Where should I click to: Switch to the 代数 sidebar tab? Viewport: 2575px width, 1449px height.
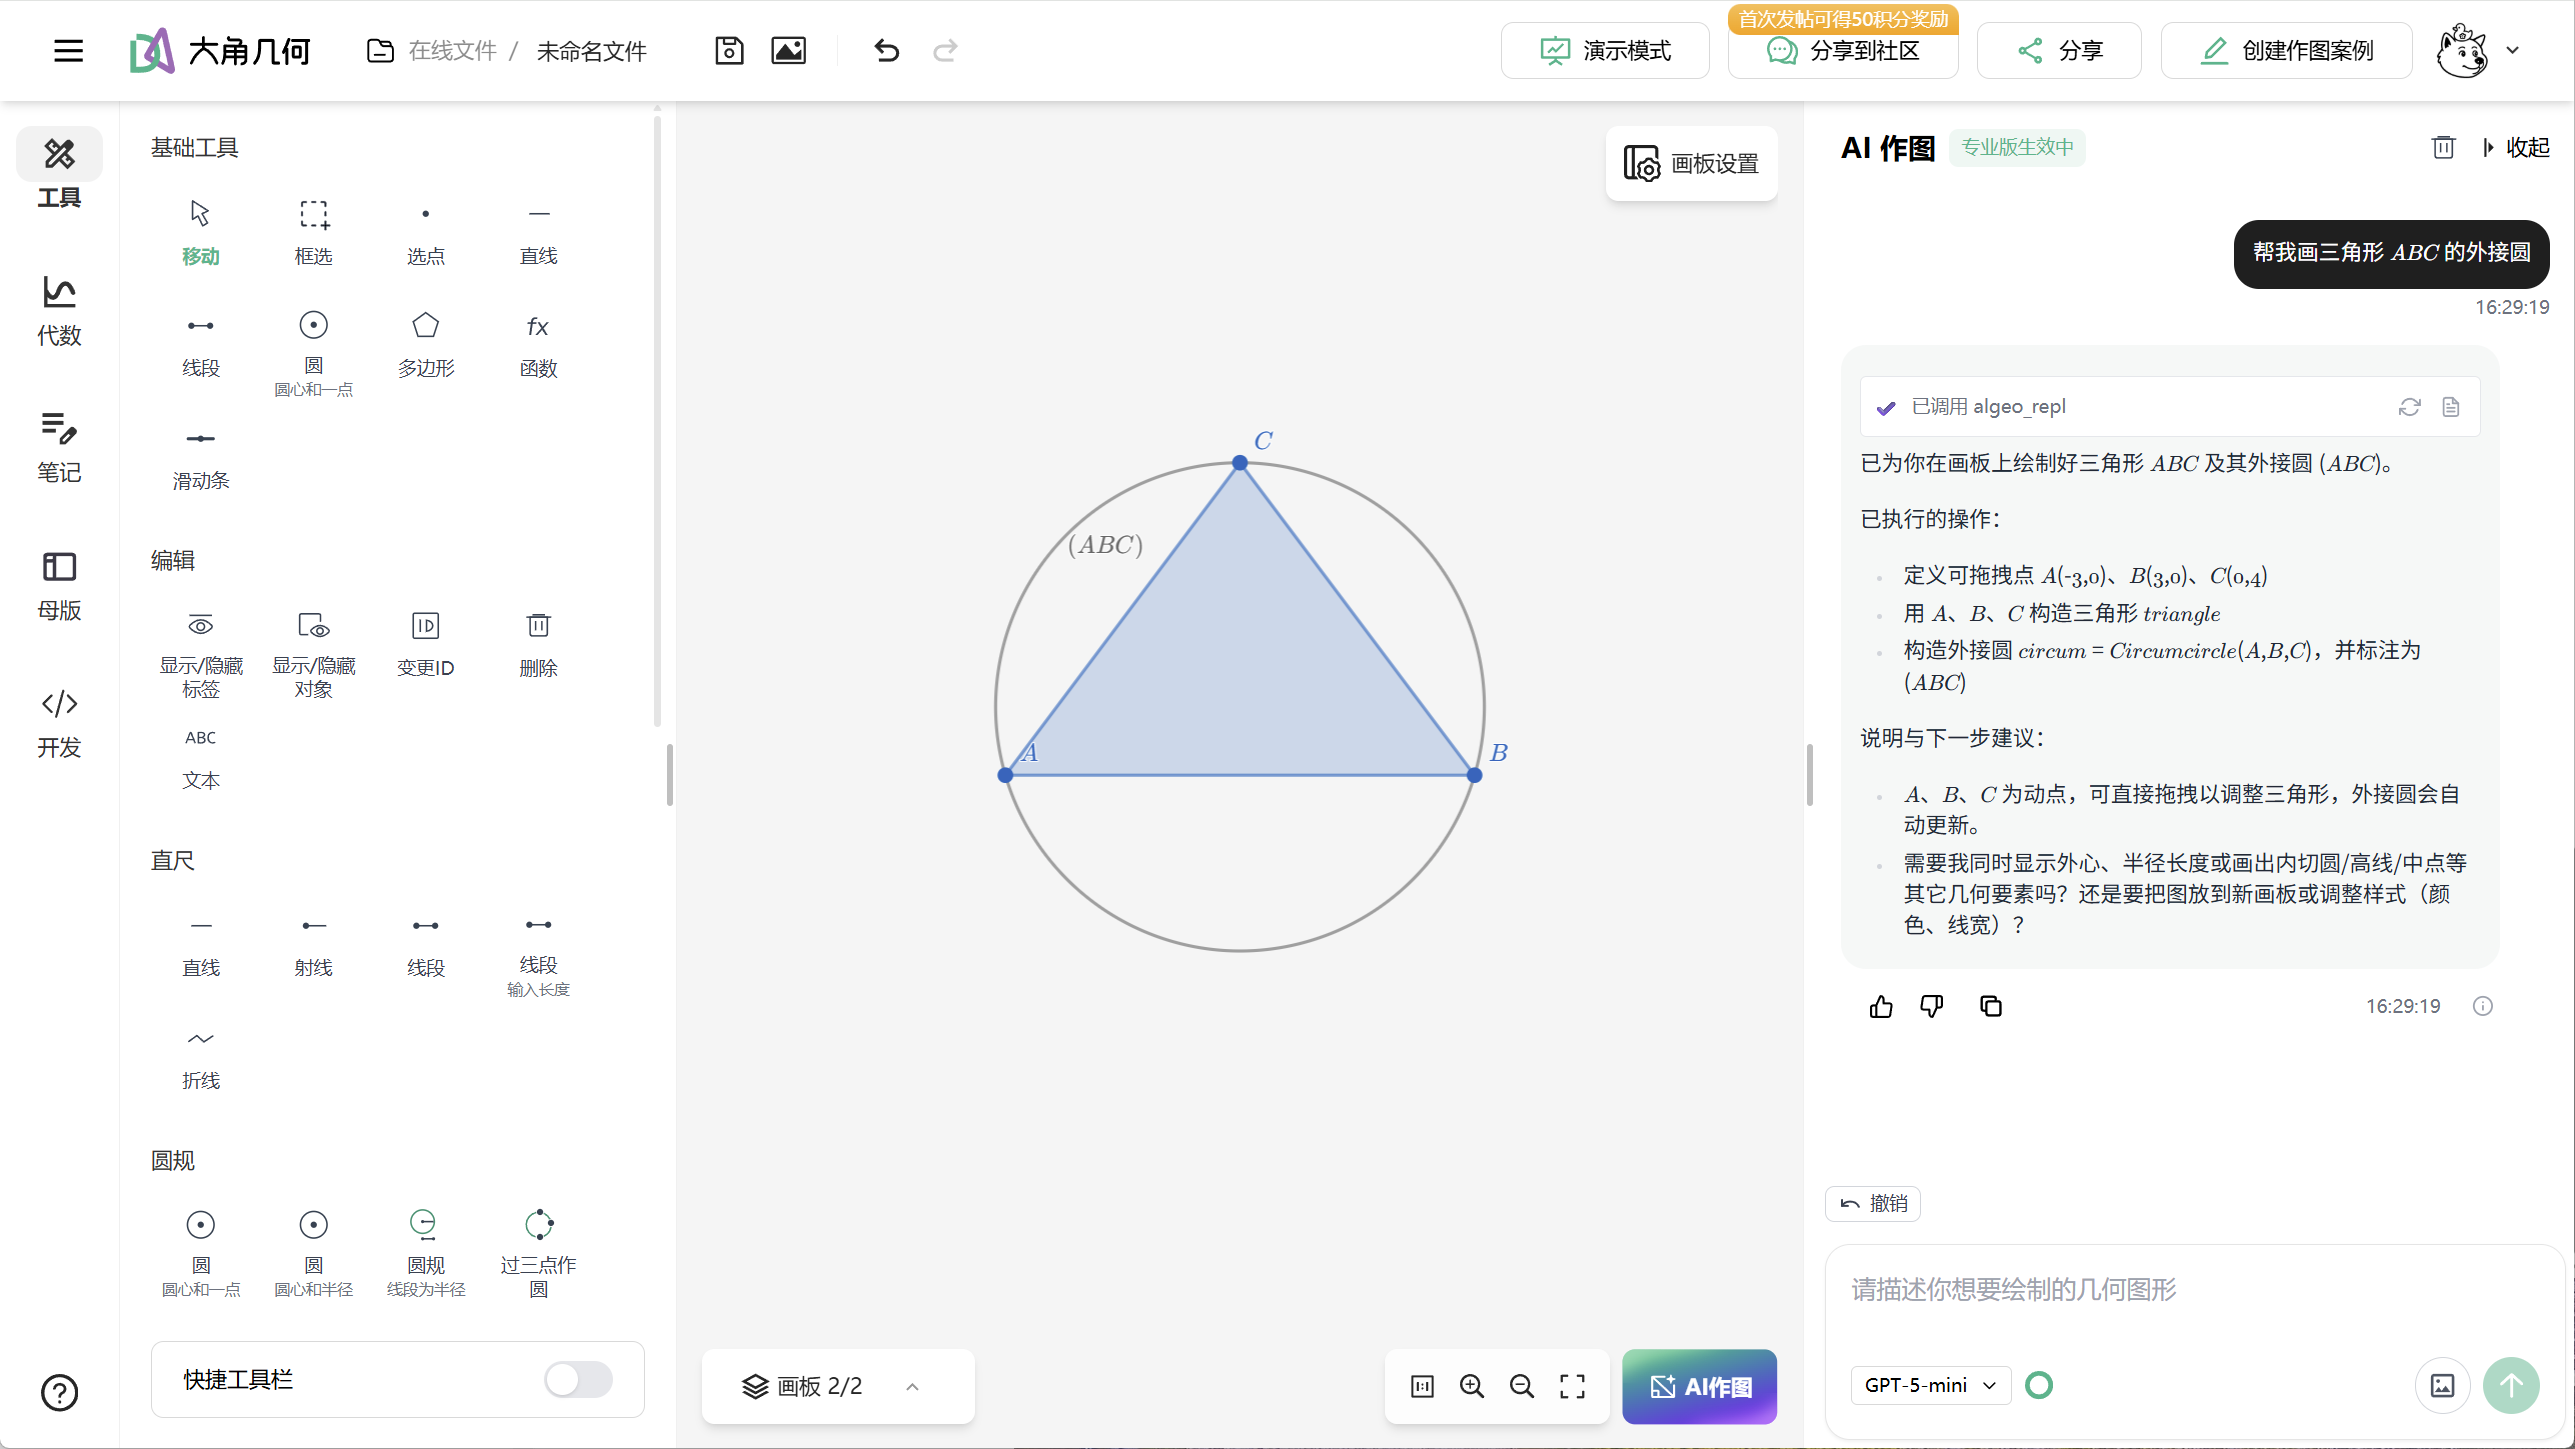click(x=59, y=311)
